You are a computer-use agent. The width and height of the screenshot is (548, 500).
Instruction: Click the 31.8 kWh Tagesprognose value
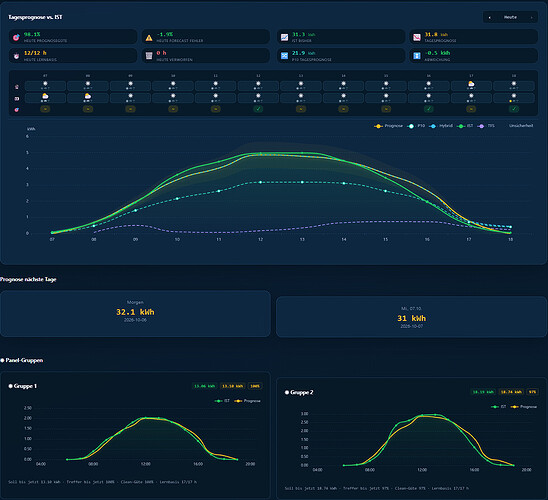[436, 34]
